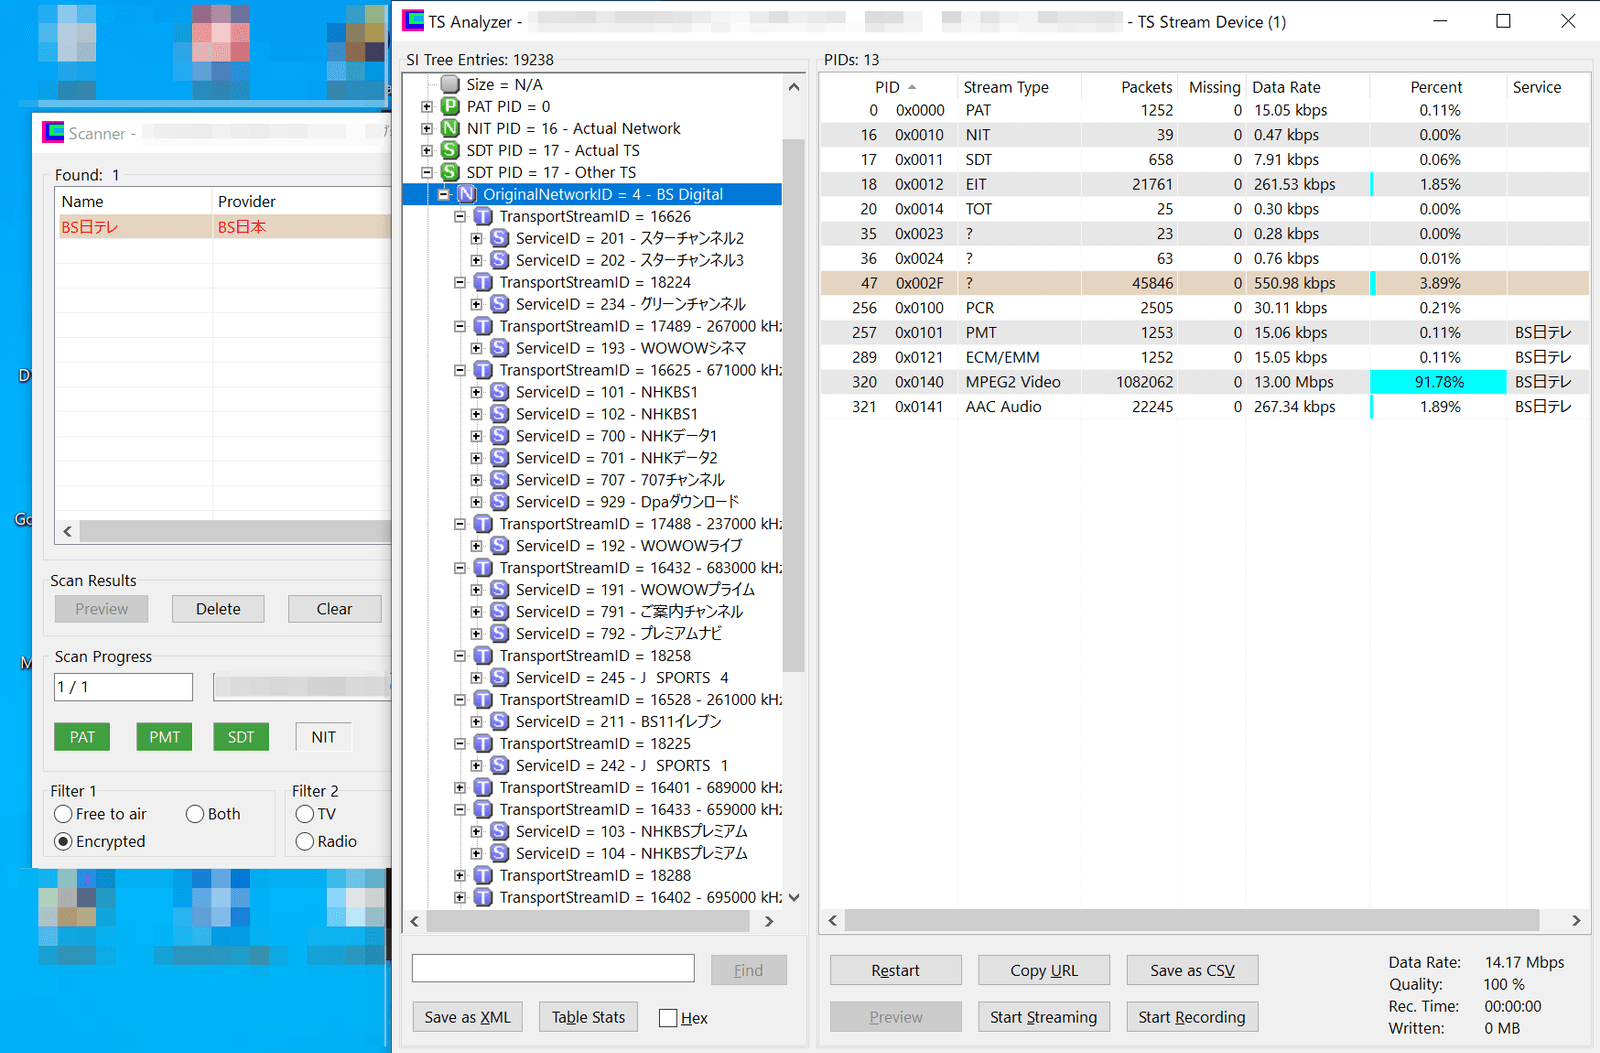Screen dimensions: 1600x1053
Task: Click the Find search text field
Action: pyautogui.click(x=553, y=969)
